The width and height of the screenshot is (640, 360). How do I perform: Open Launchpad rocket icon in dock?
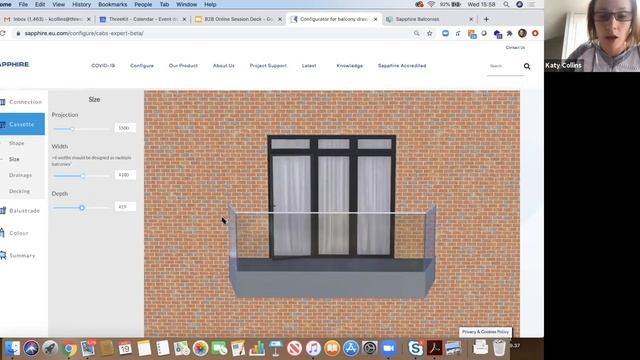click(x=50, y=348)
